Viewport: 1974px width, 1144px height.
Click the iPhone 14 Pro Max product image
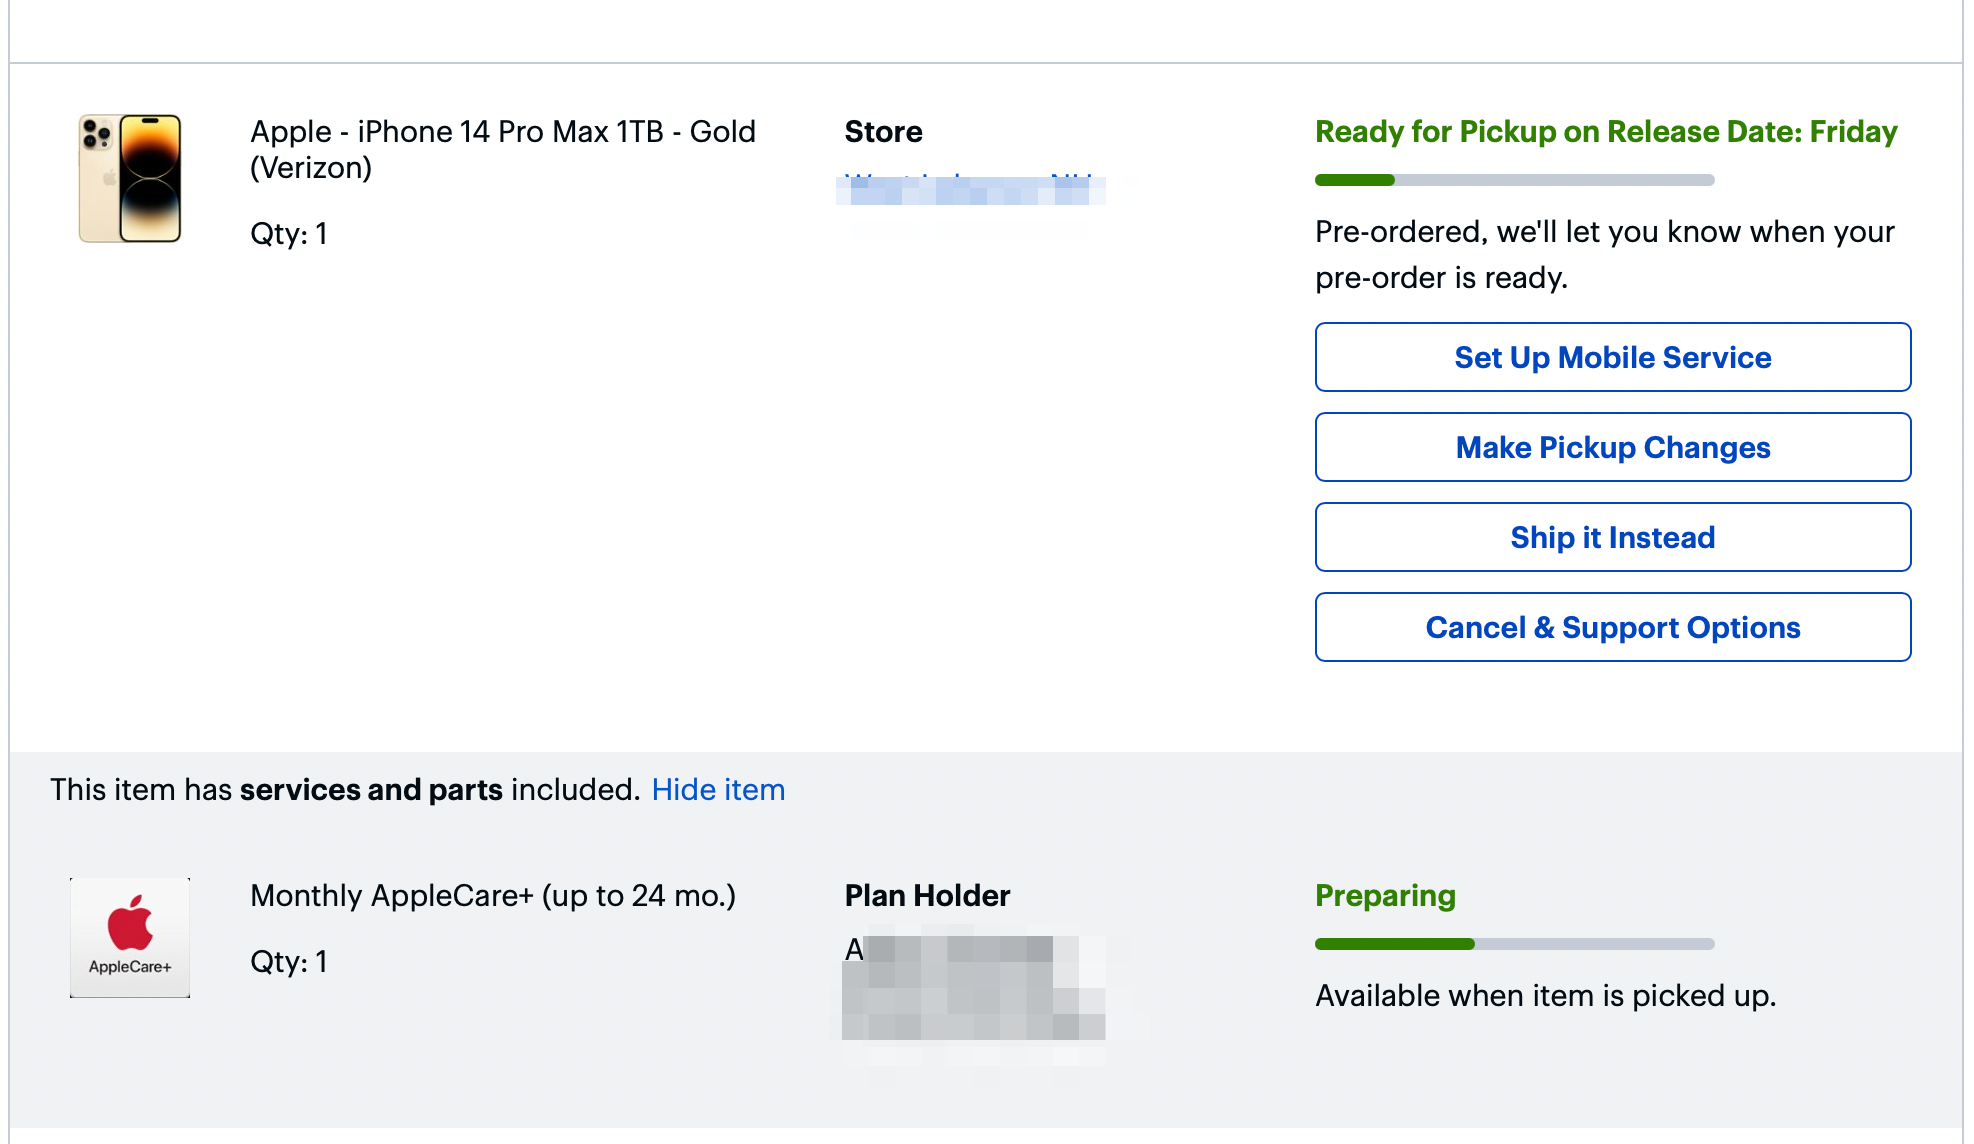(130, 178)
